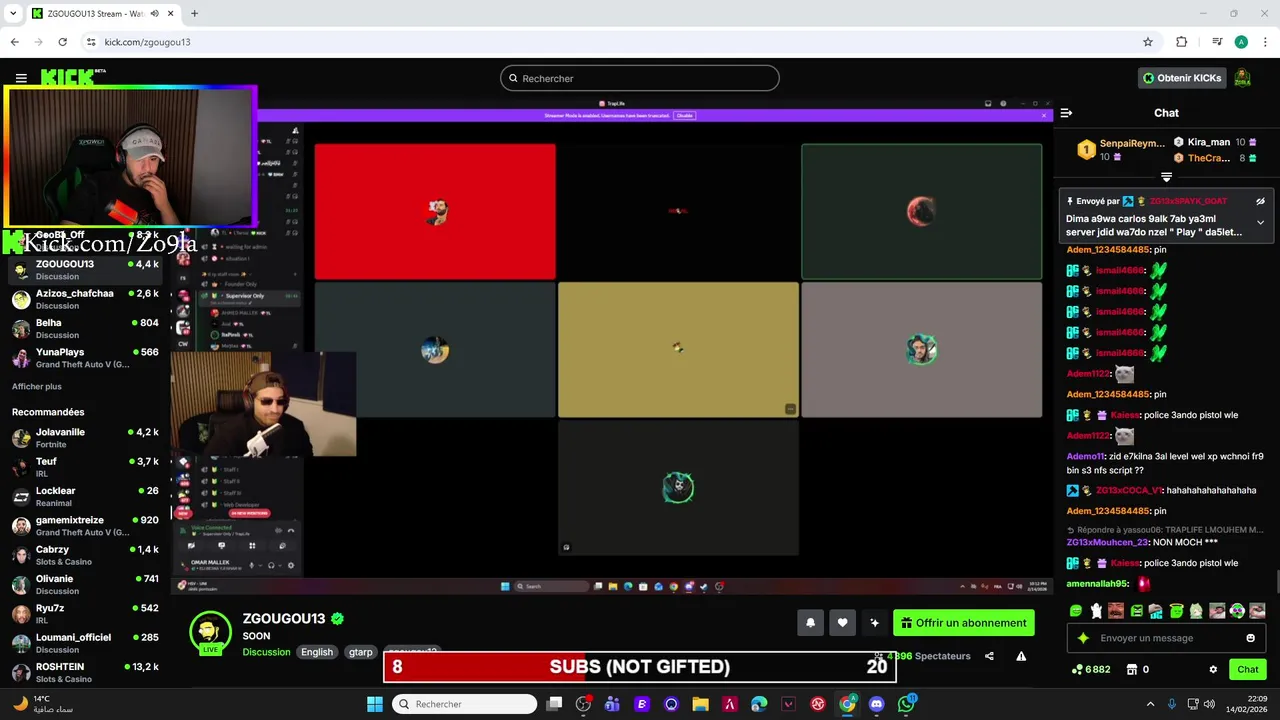Click the Obtenir KICKs button
The height and width of the screenshot is (720, 1280).
[1182, 78]
